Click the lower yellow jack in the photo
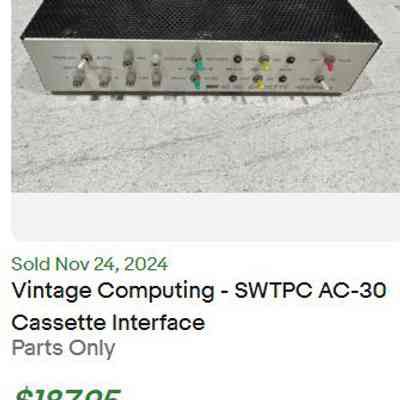 tap(259, 83)
